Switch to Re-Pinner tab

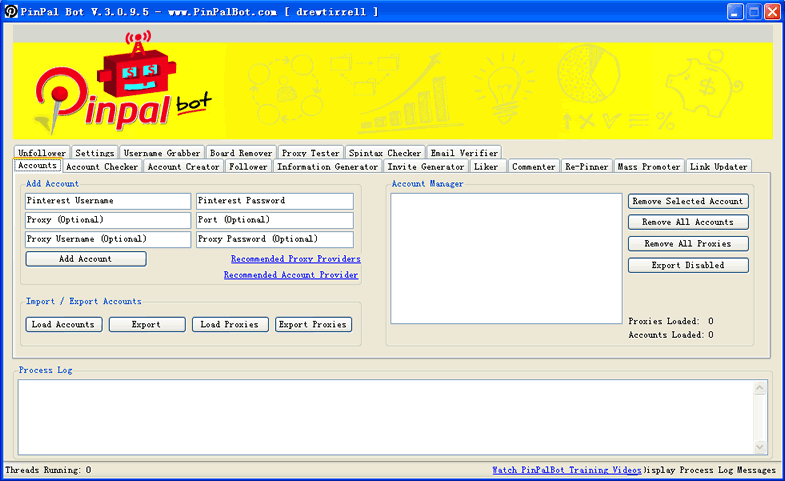point(587,167)
